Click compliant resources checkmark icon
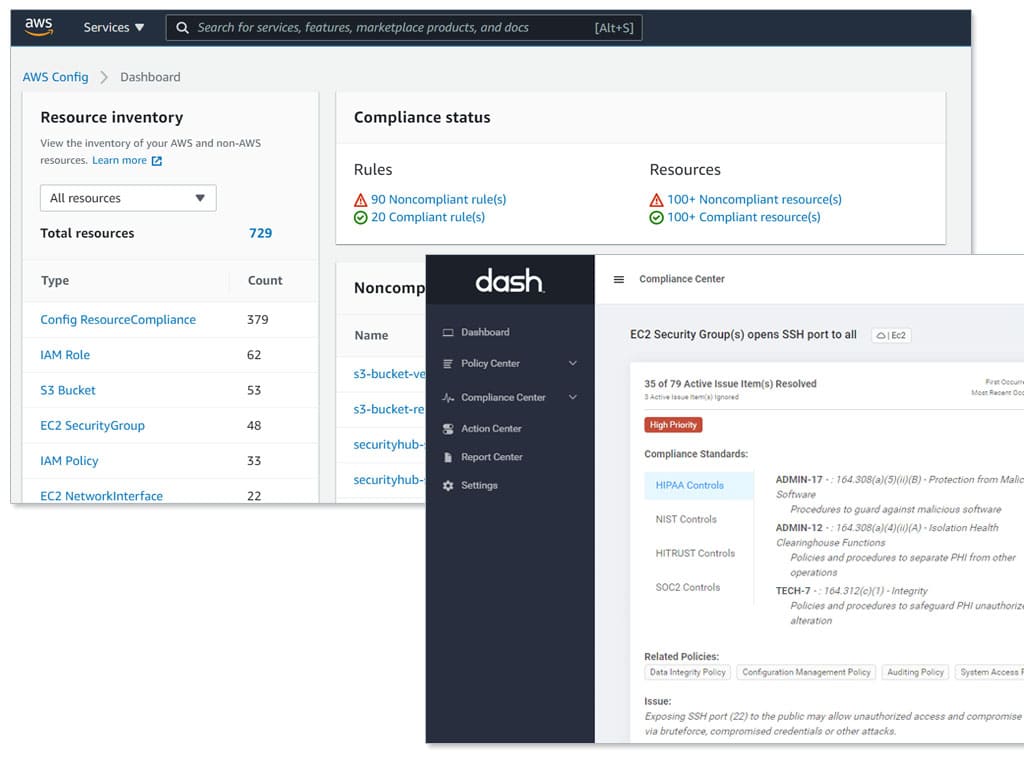 [x=656, y=218]
